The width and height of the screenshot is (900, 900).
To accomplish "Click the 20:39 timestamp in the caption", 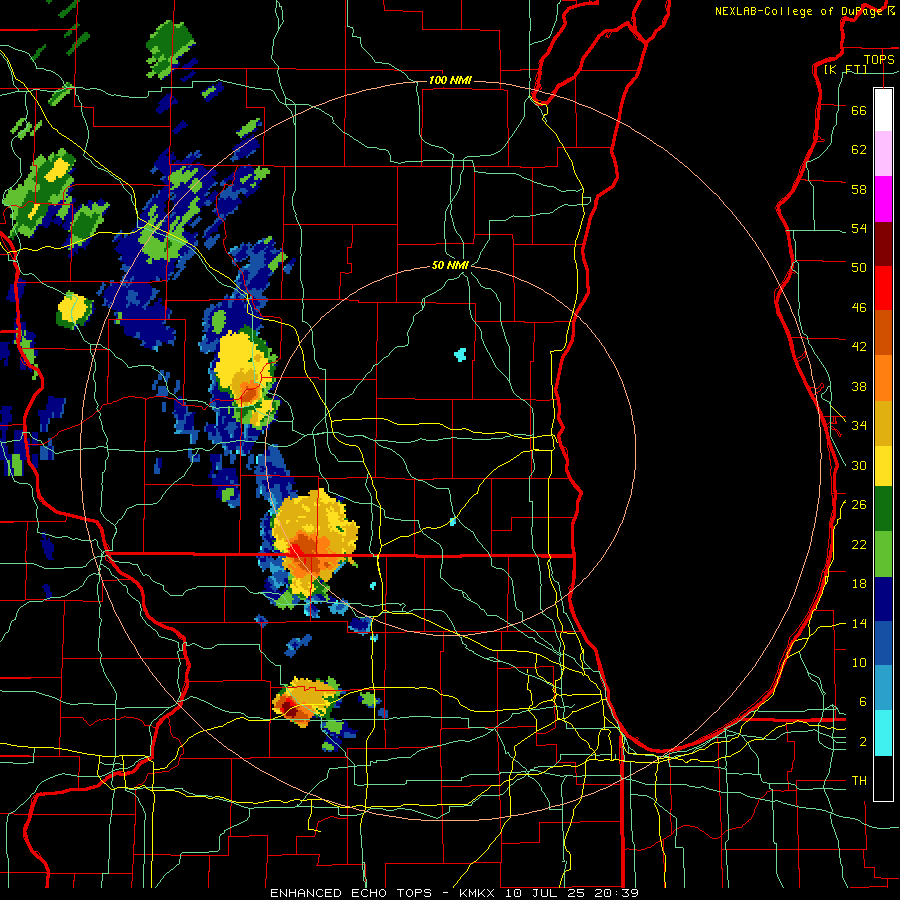I will [617, 893].
